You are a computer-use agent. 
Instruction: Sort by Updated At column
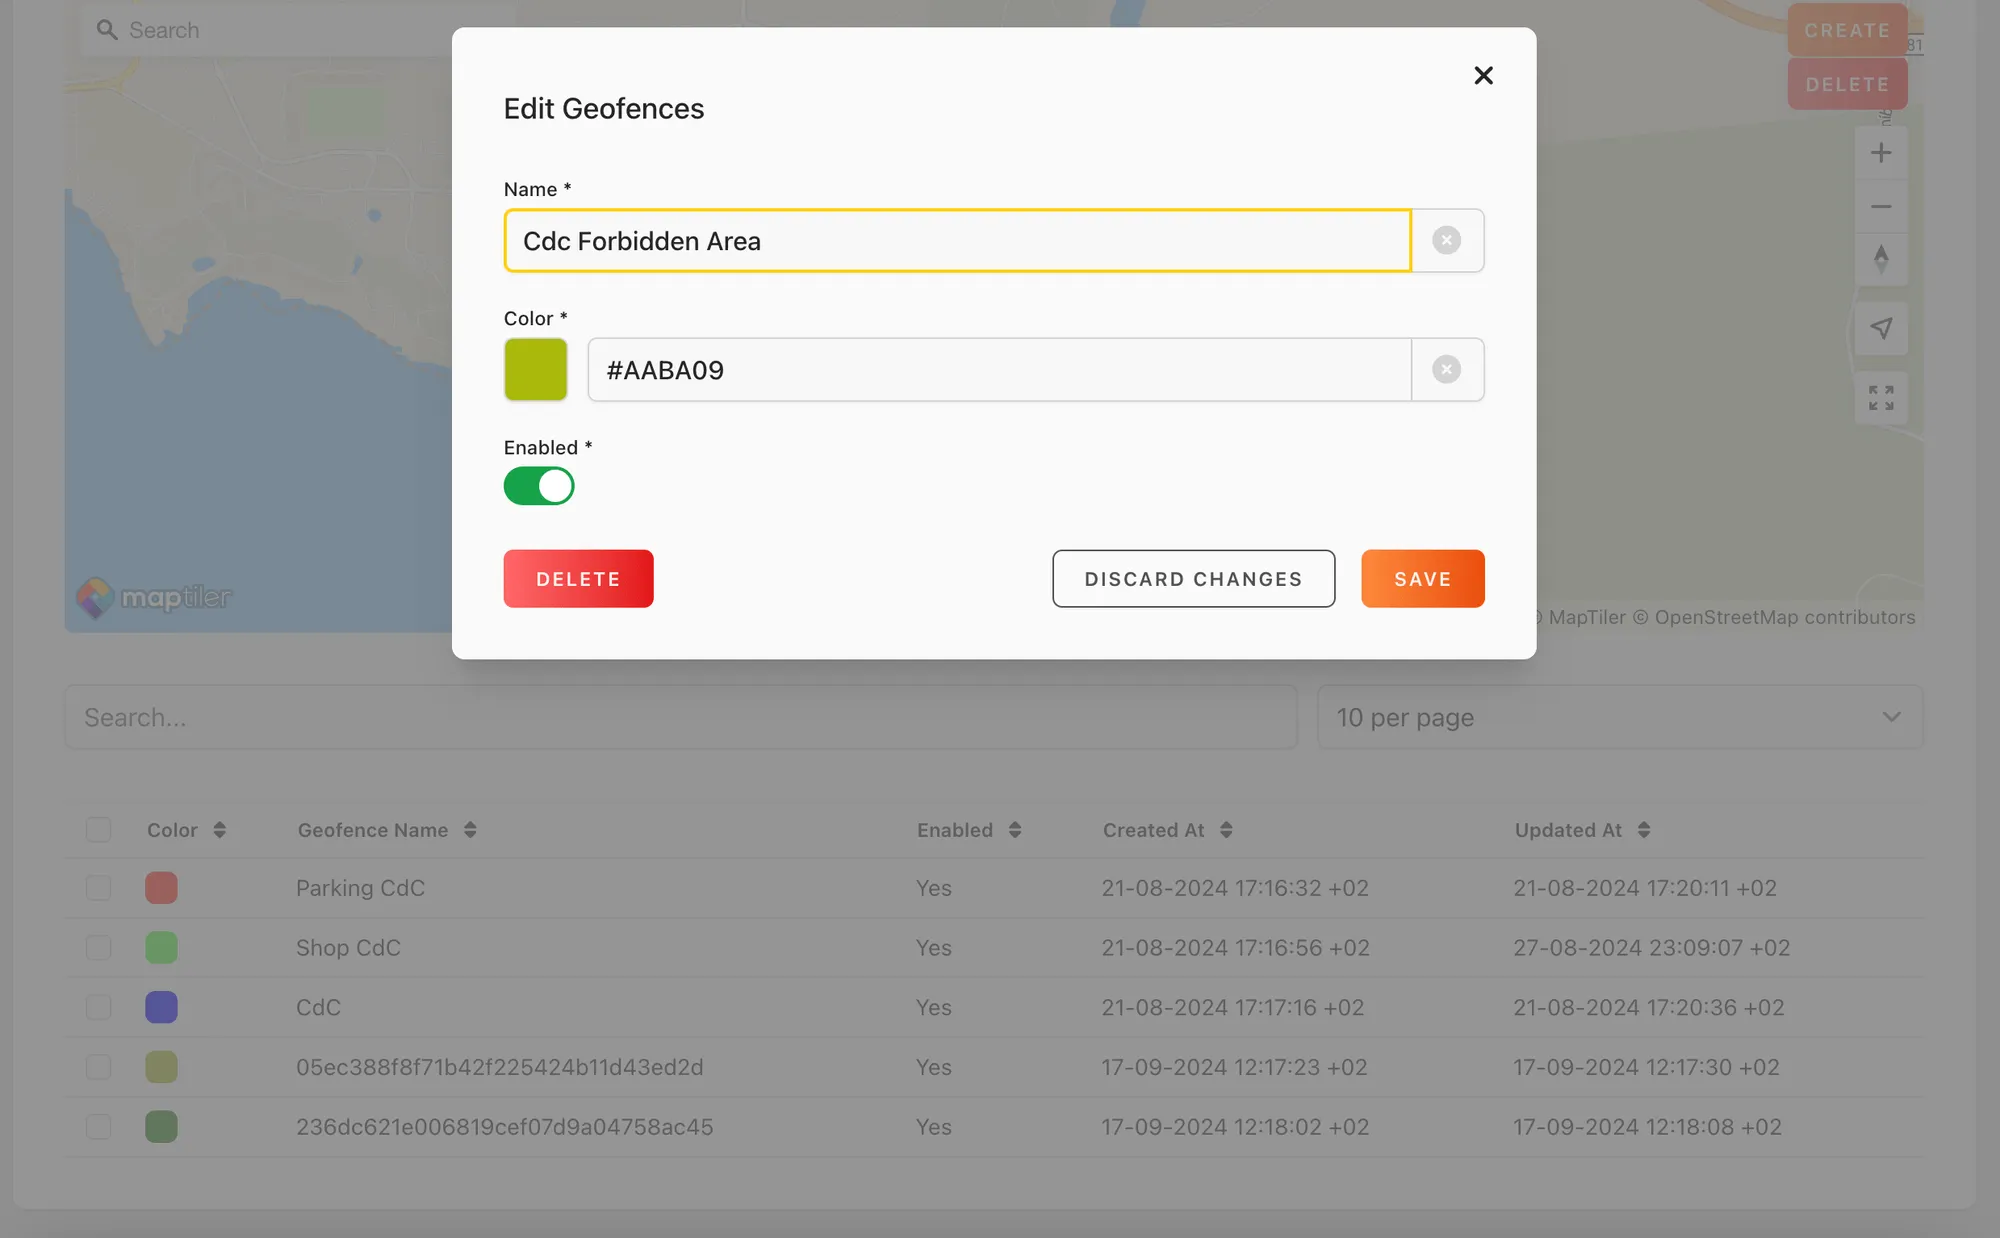[x=1582, y=830]
